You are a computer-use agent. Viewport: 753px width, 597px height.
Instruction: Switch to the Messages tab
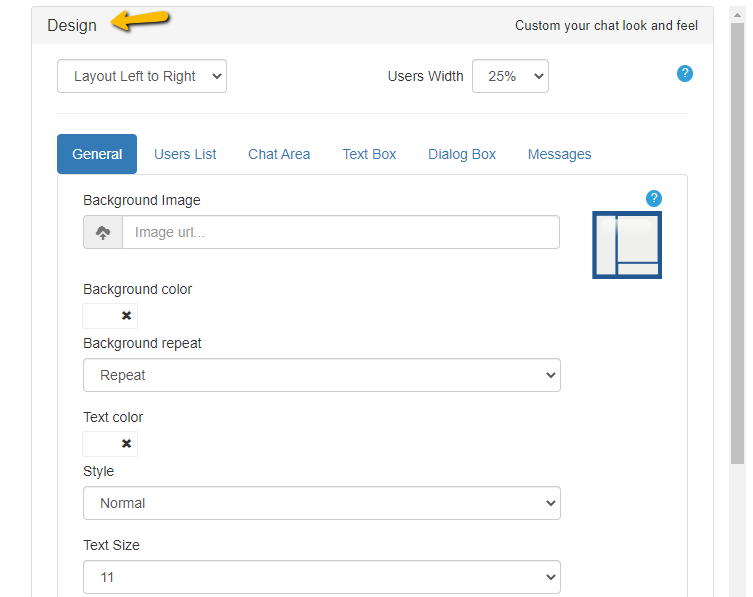tap(559, 154)
